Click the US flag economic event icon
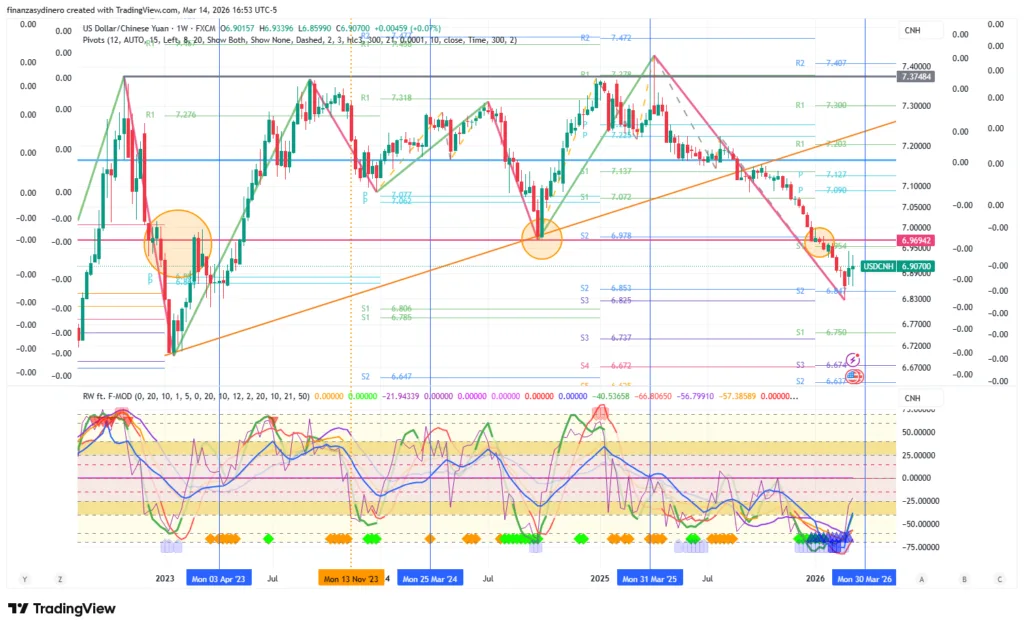 pyautogui.click(x=853, y=377)
